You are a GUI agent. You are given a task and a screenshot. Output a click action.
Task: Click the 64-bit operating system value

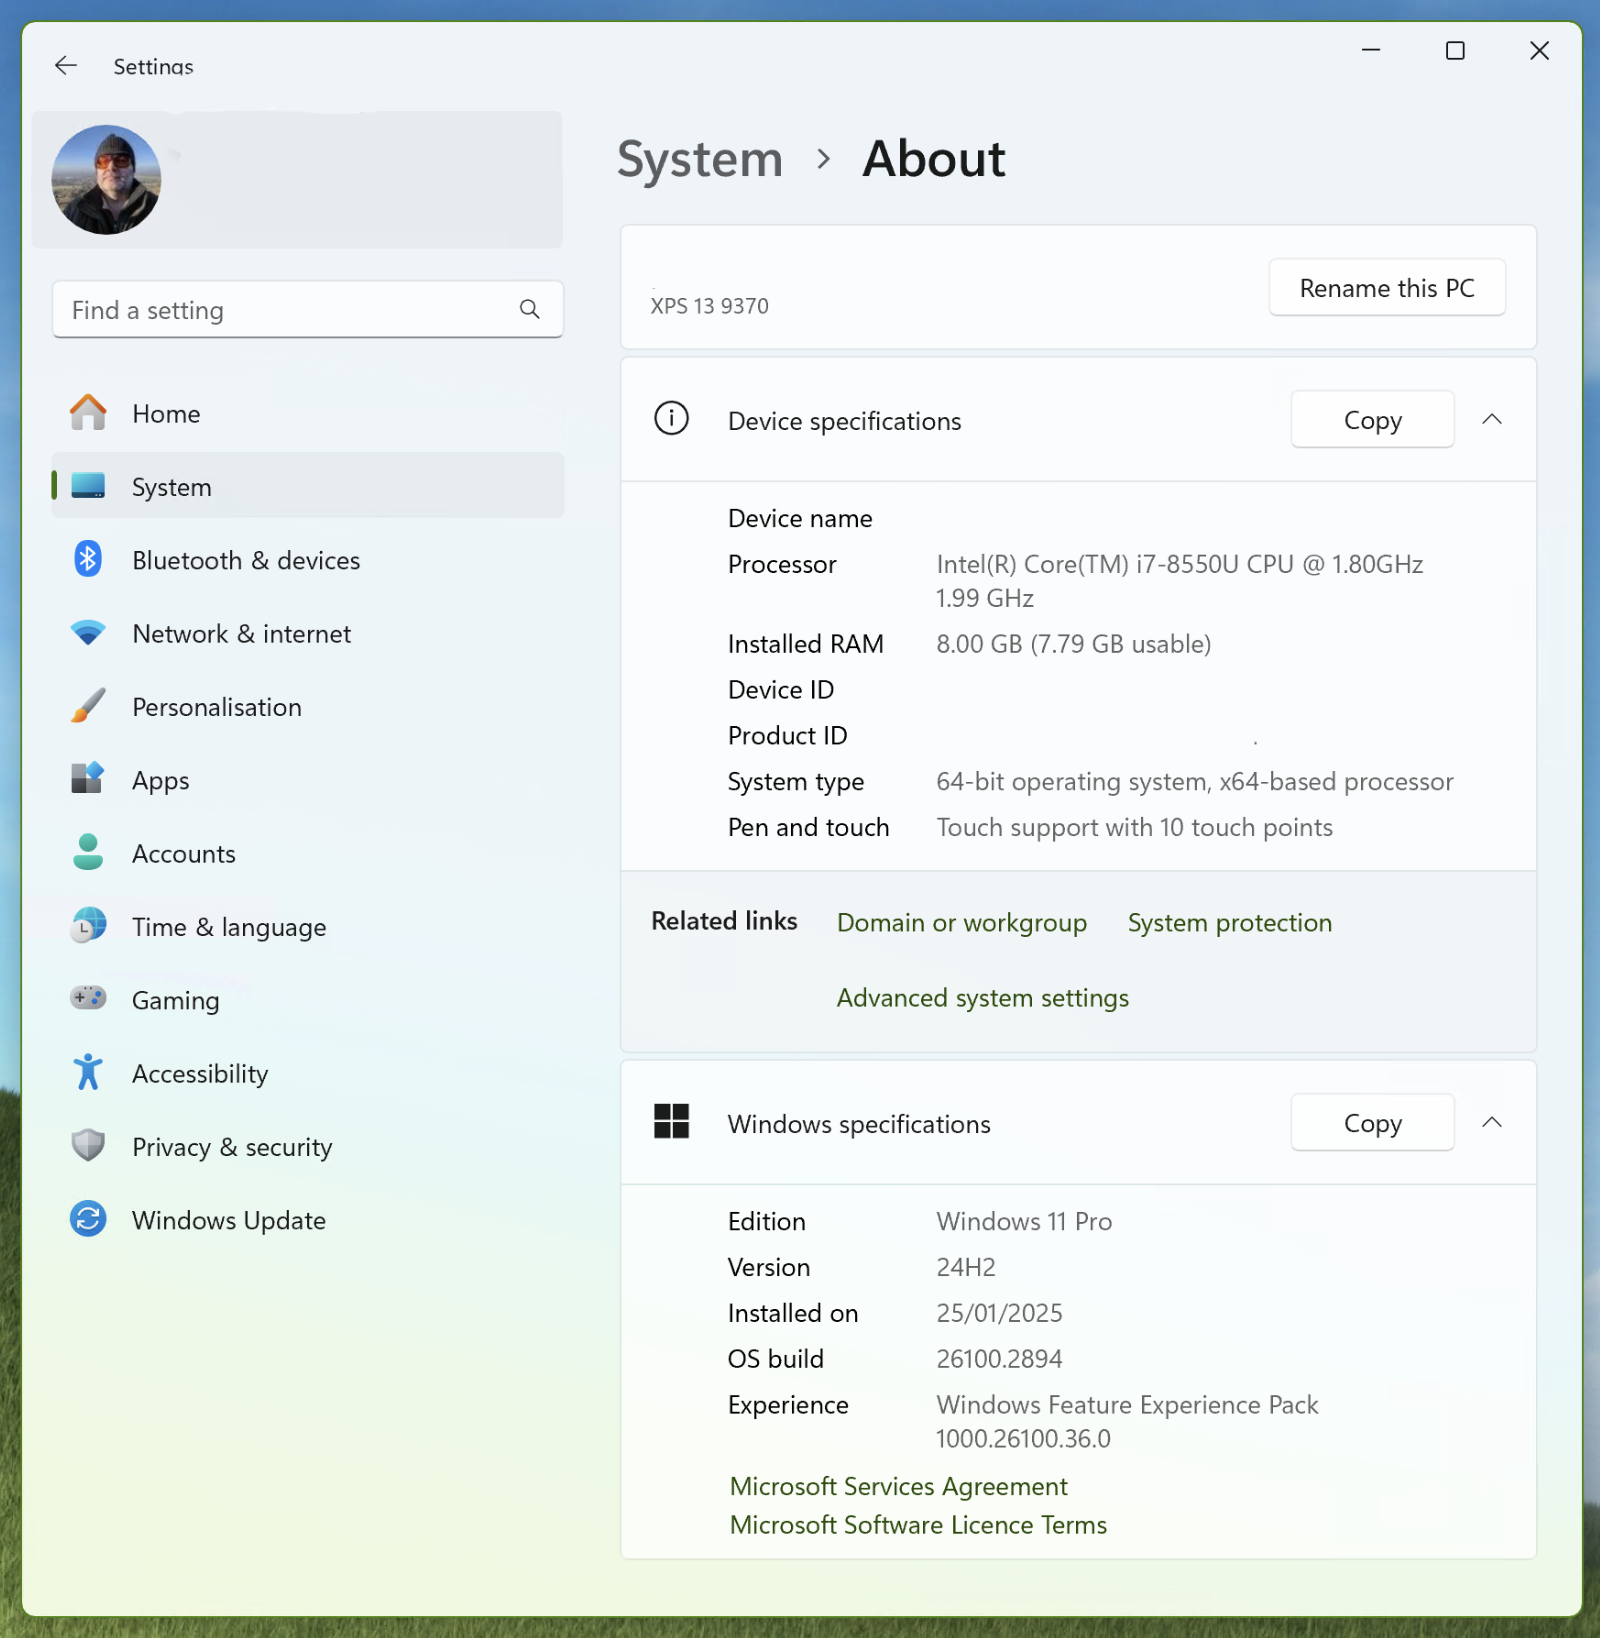point(1195,782)
